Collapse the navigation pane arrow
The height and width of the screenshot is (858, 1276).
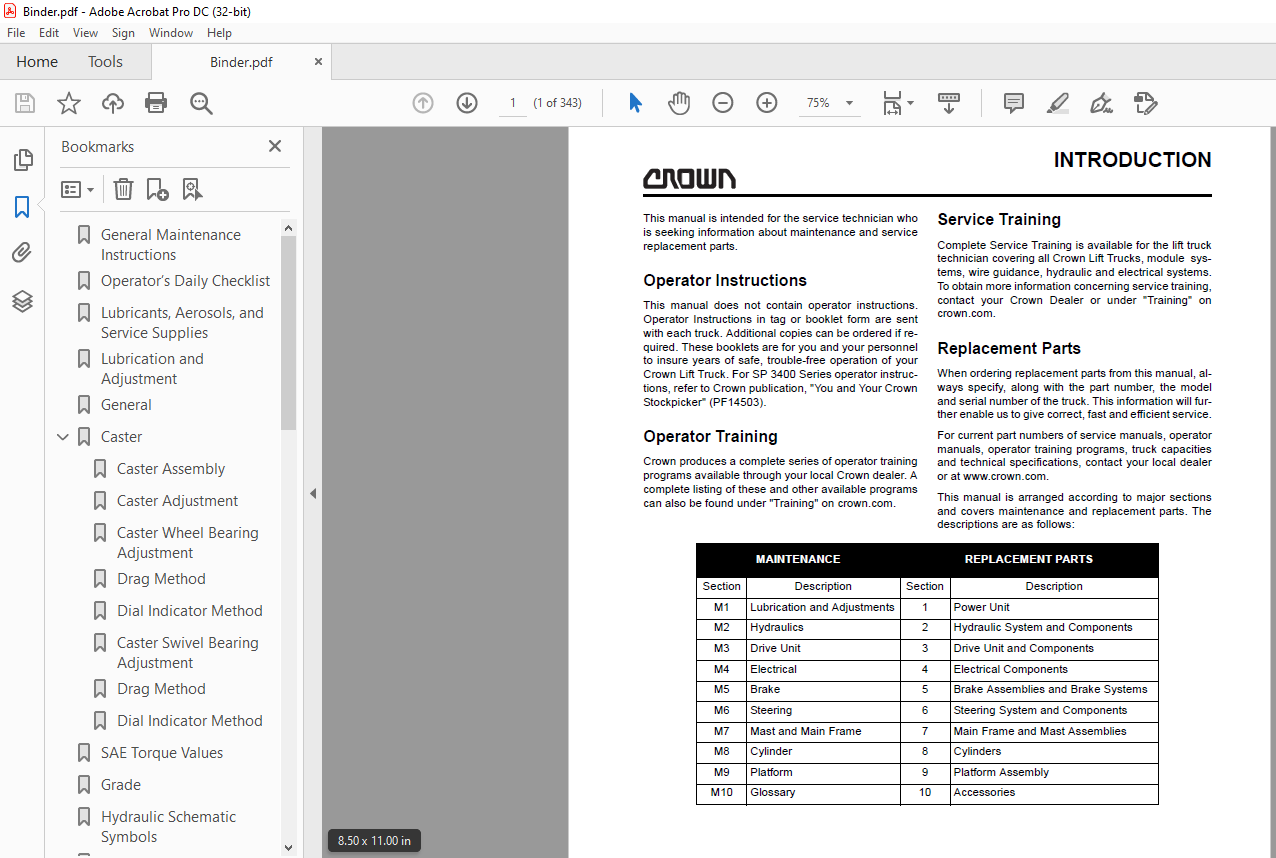(x=312, y=493)
